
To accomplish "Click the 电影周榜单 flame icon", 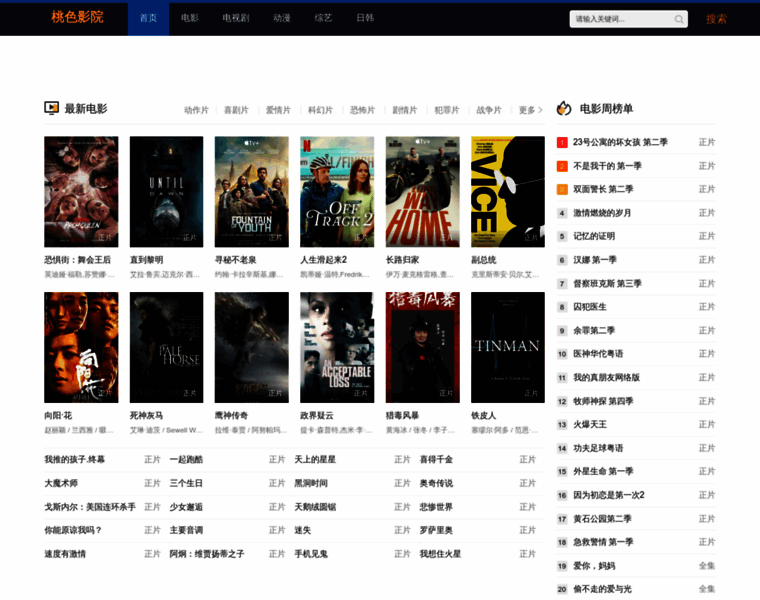I will pyautogui.click(x=564, y=108).
